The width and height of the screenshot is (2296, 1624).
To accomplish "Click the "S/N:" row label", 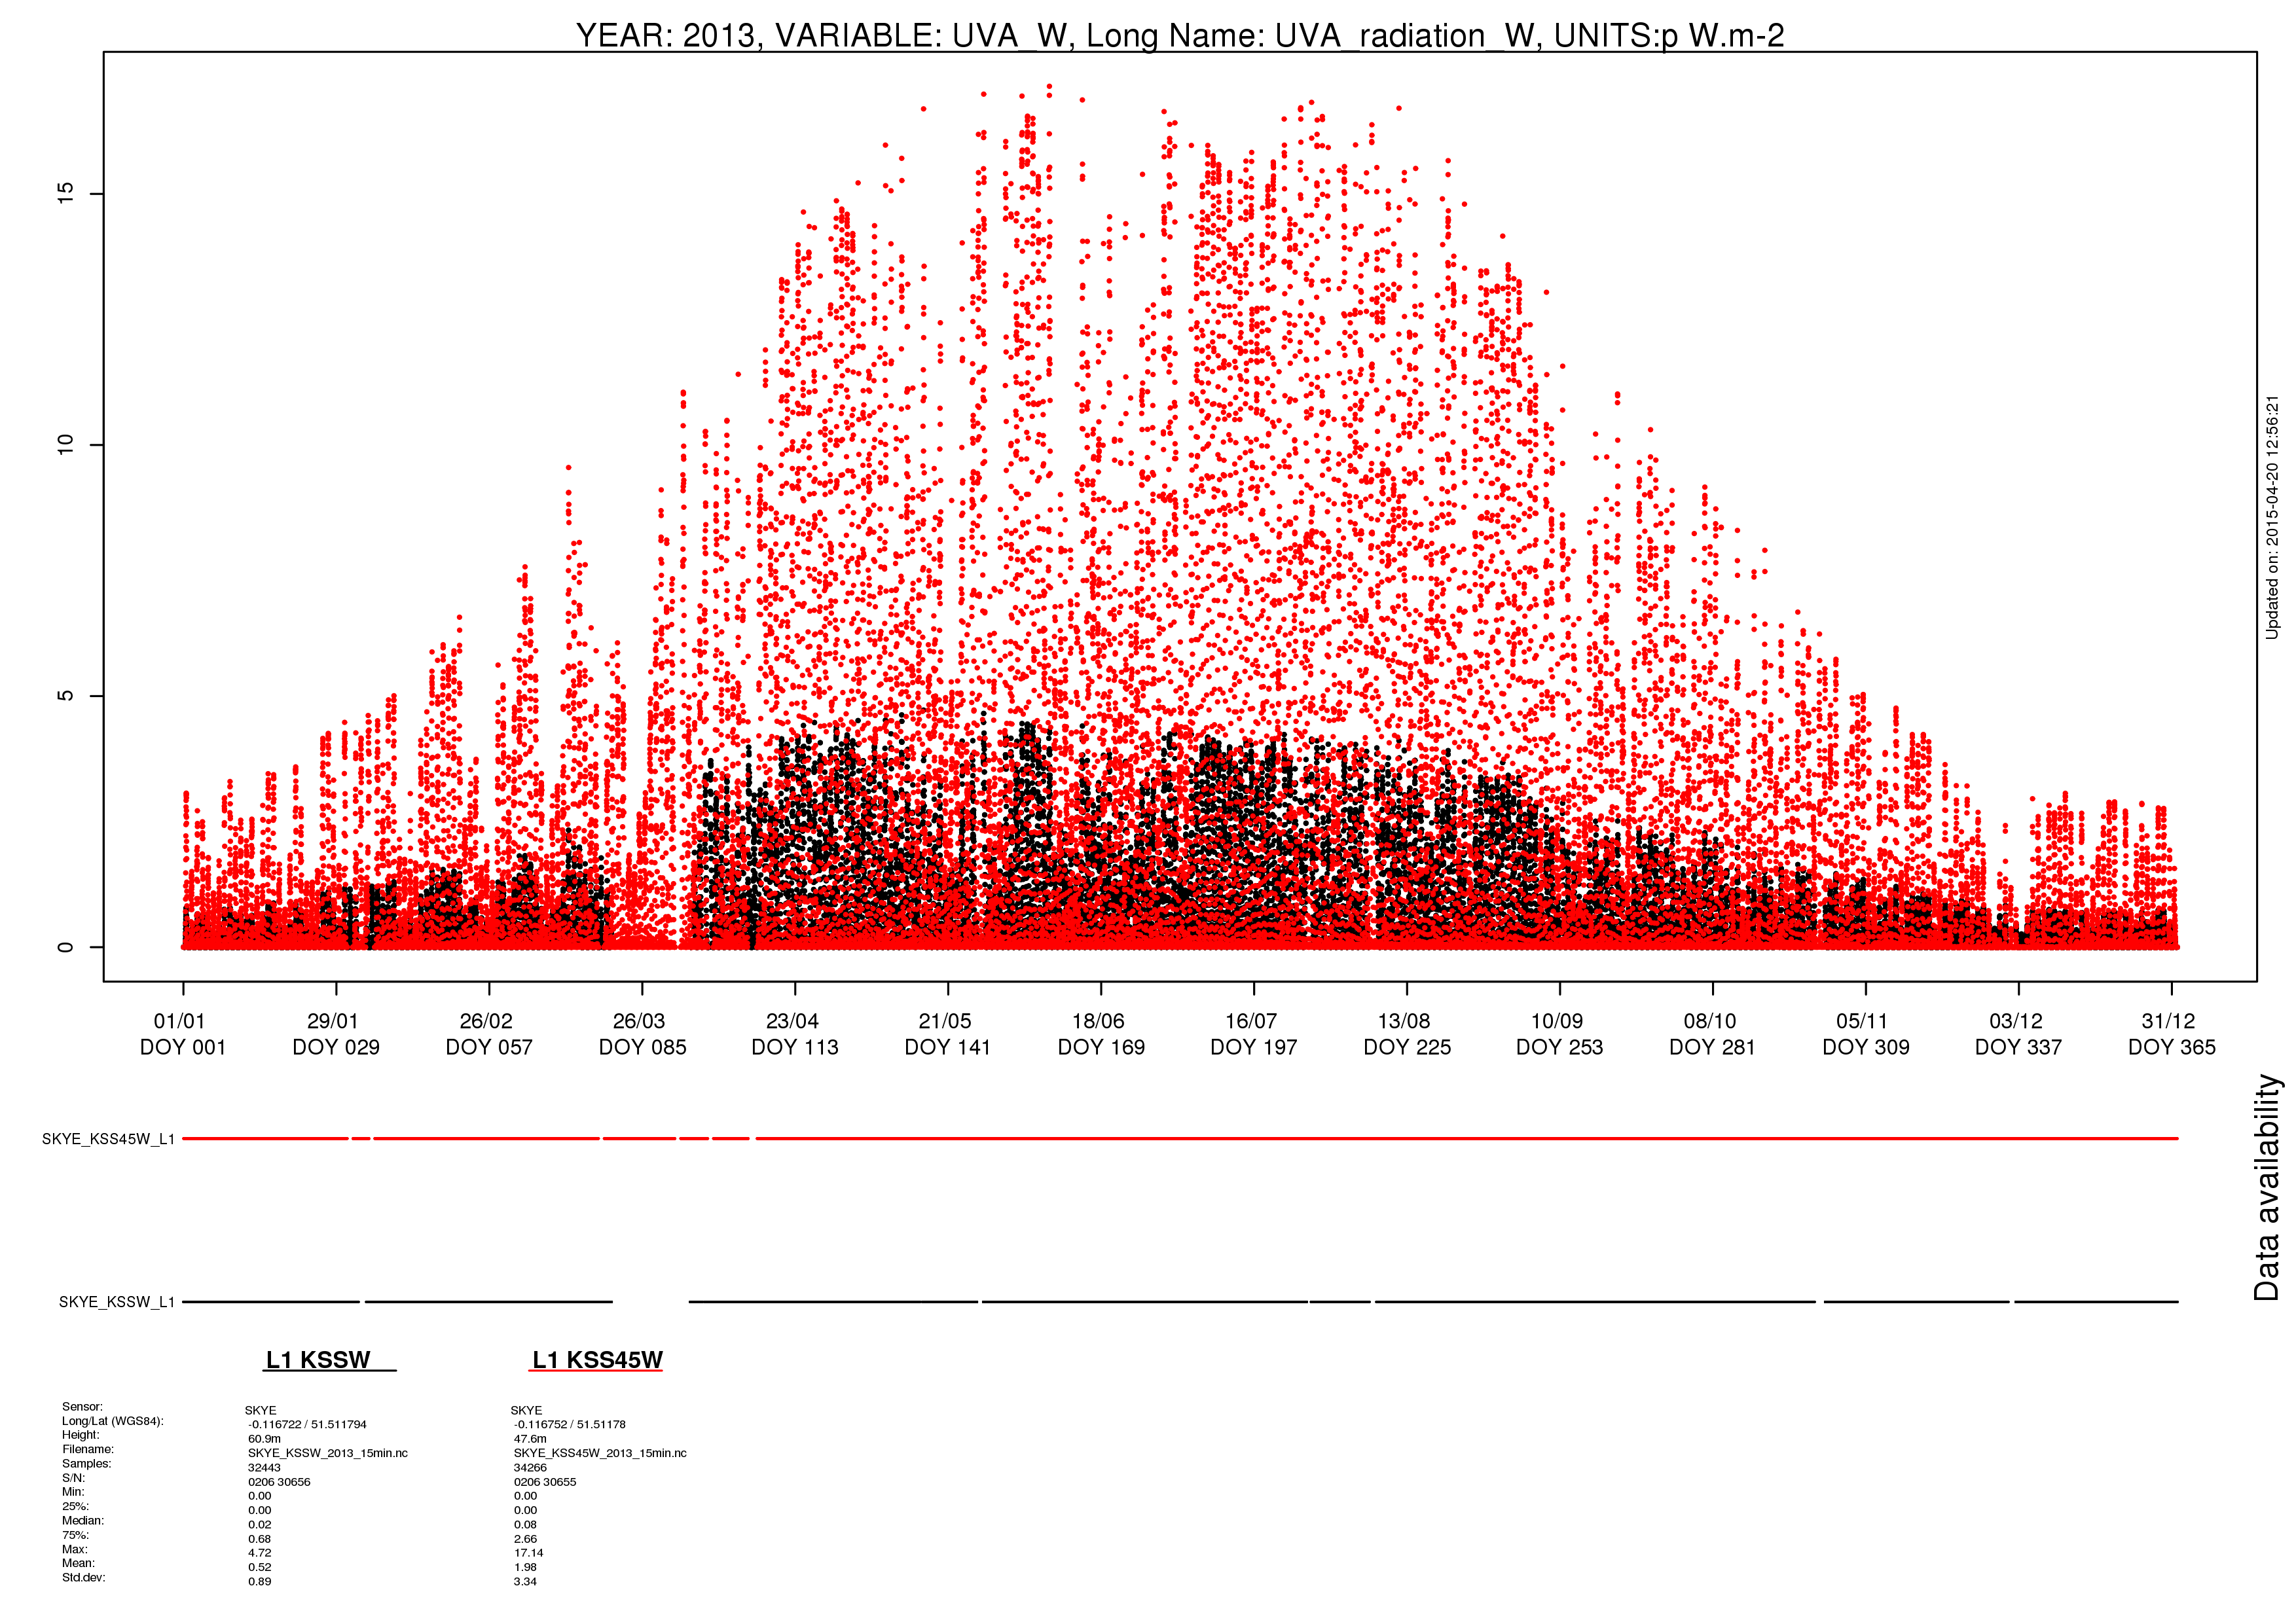I will tap(74, 1478).
